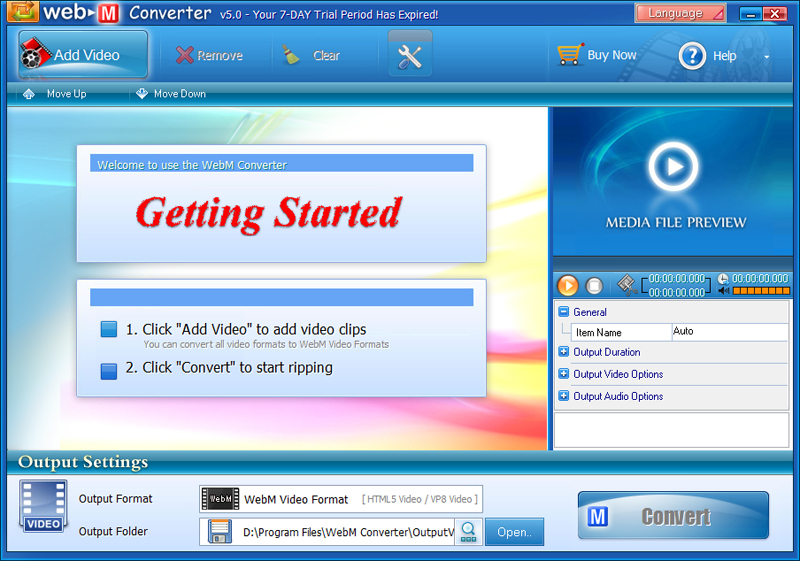Screen dimensions: 800x561
Task: Open settings with the wrench tools icon
Action: [410, 56]
